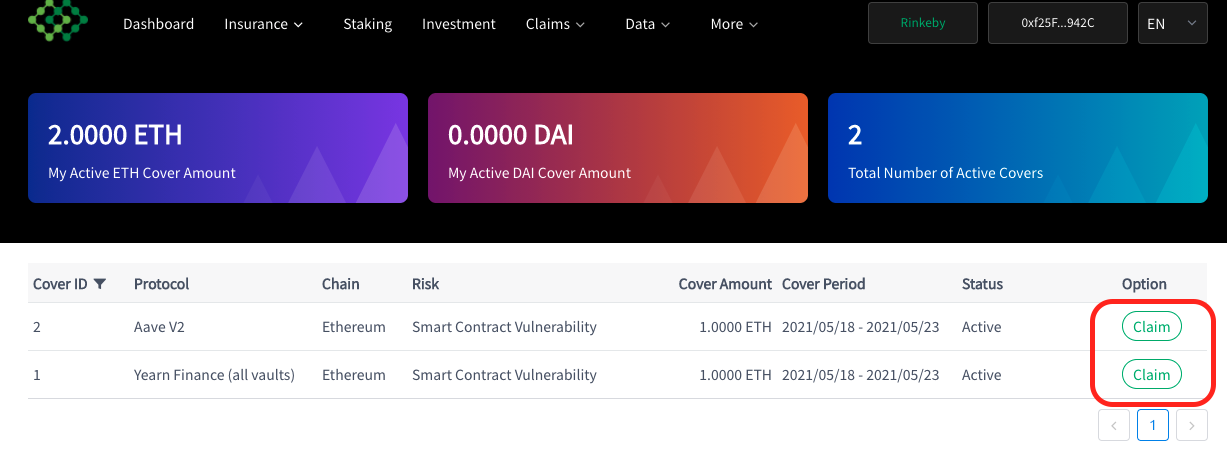Claim the Aave V2 cover
This screenshot has height=449, width=1227.
pos(1152,327)
